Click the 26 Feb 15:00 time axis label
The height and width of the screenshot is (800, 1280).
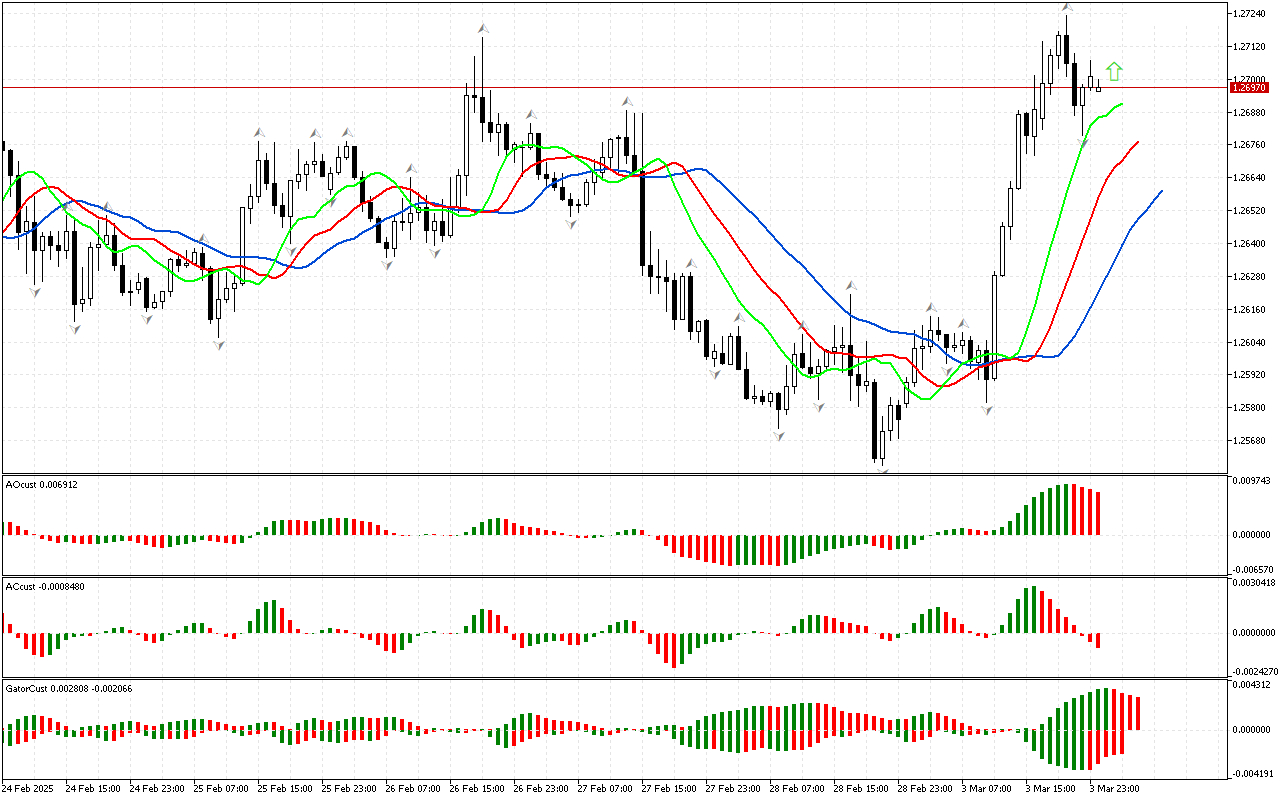[477, 789]
